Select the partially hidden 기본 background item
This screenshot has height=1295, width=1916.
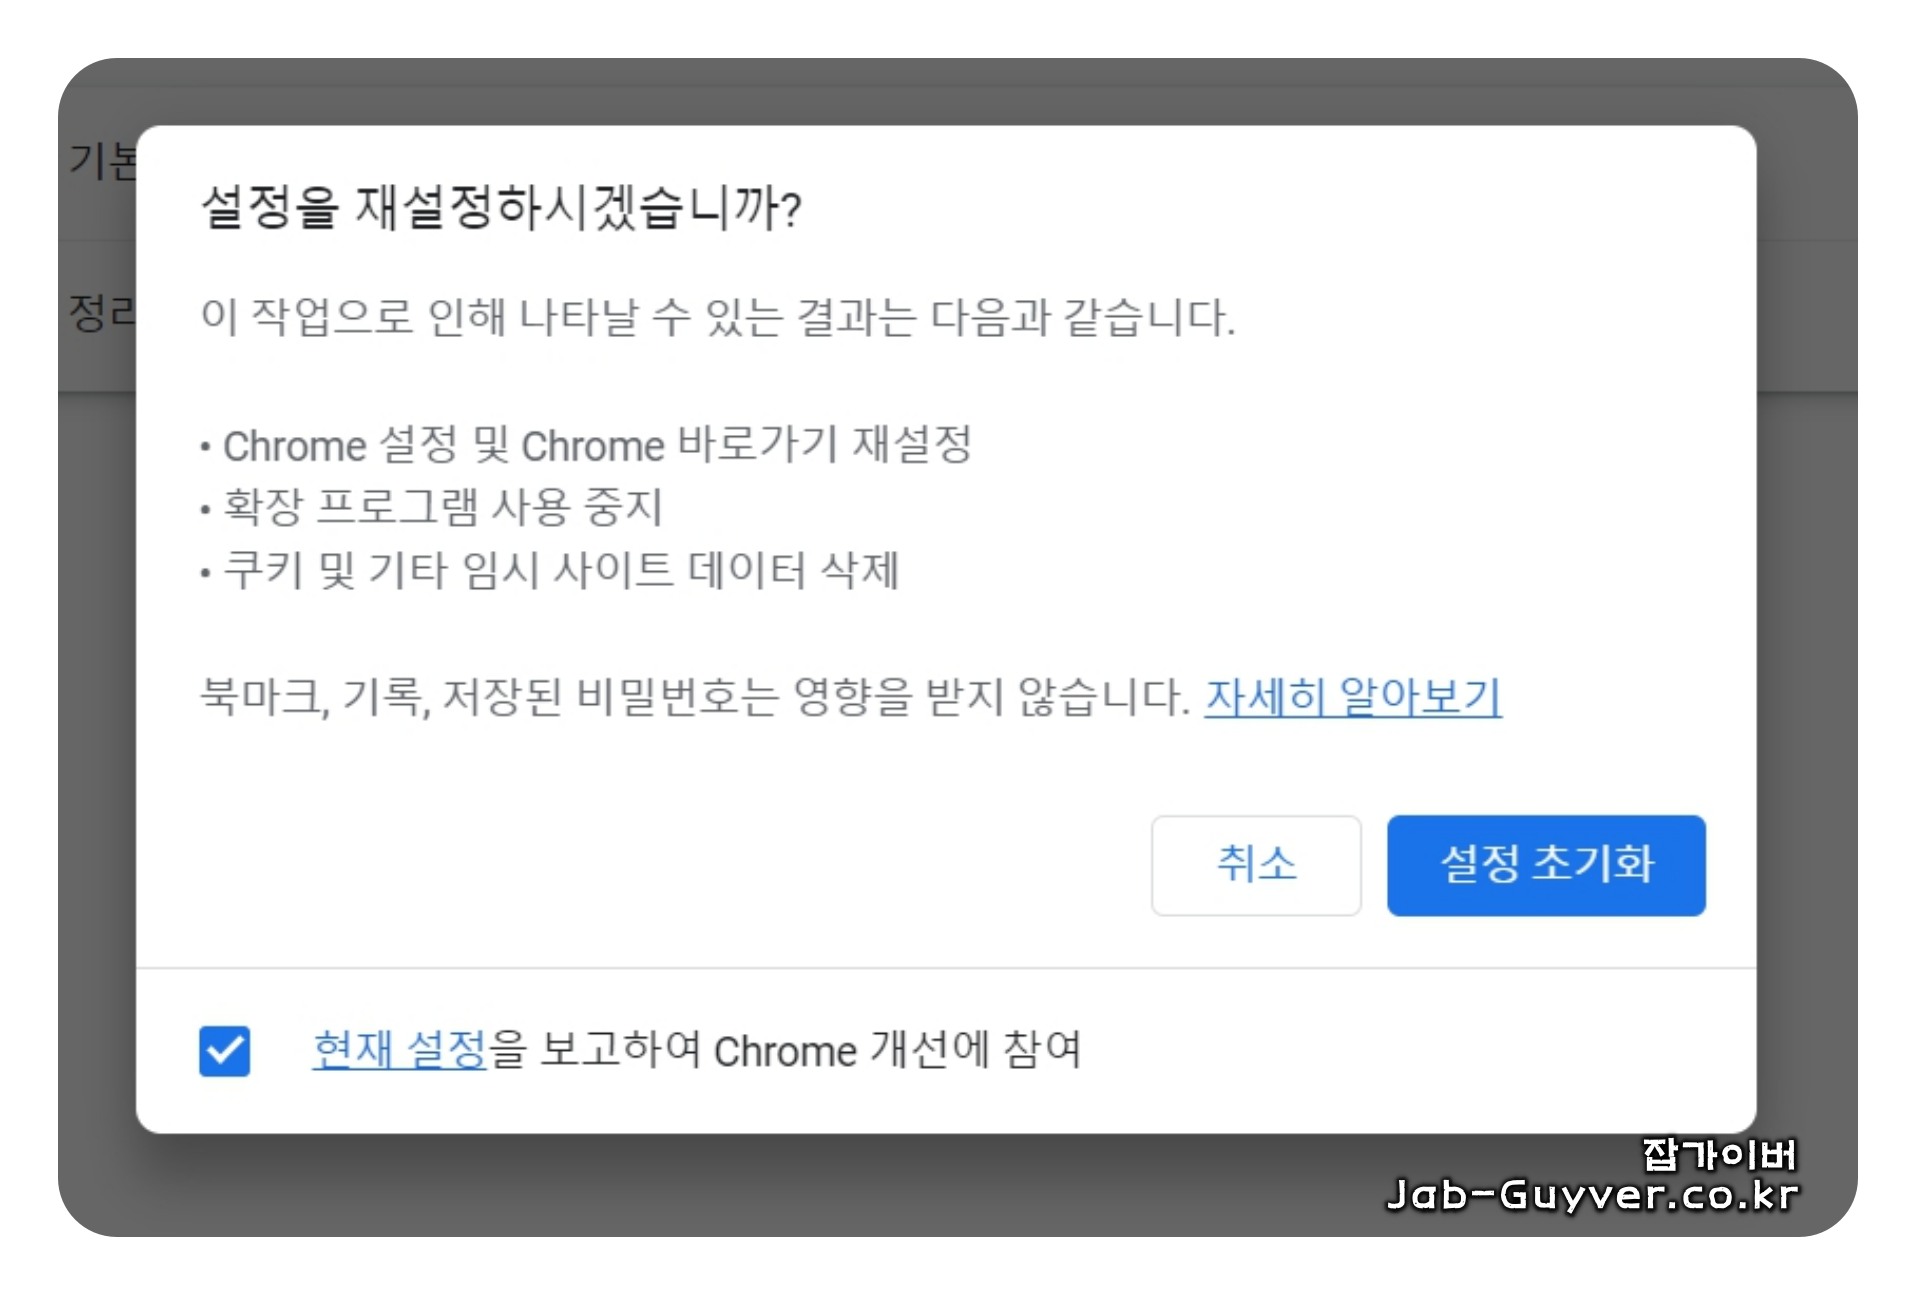pos(101,162)
